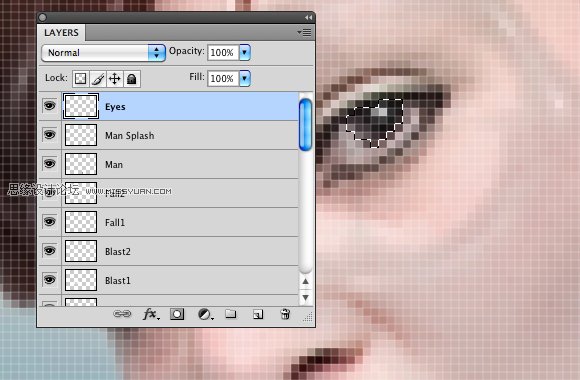Lock layer position

pos(115,78)
